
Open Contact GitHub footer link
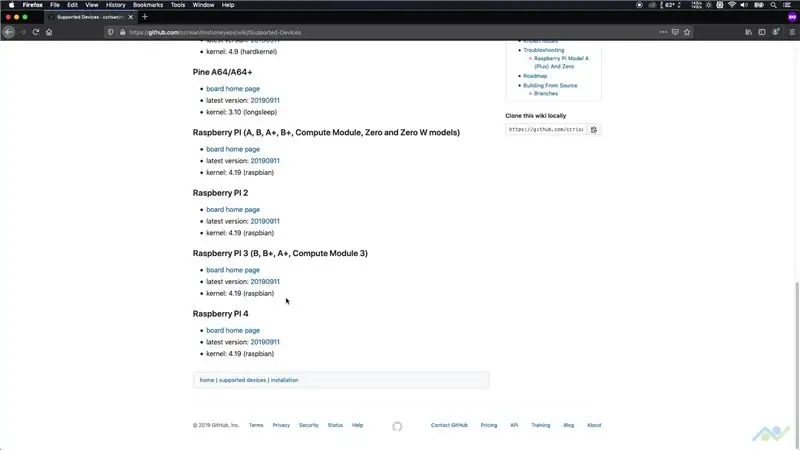(x=449, y=425)
